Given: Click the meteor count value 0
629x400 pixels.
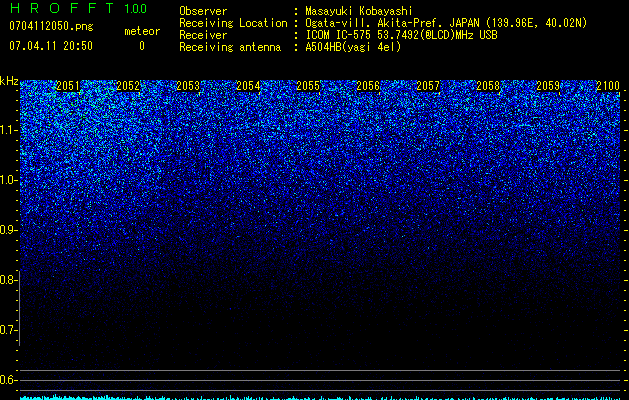Looking at the screenshot, I should [x=142, y=46].
